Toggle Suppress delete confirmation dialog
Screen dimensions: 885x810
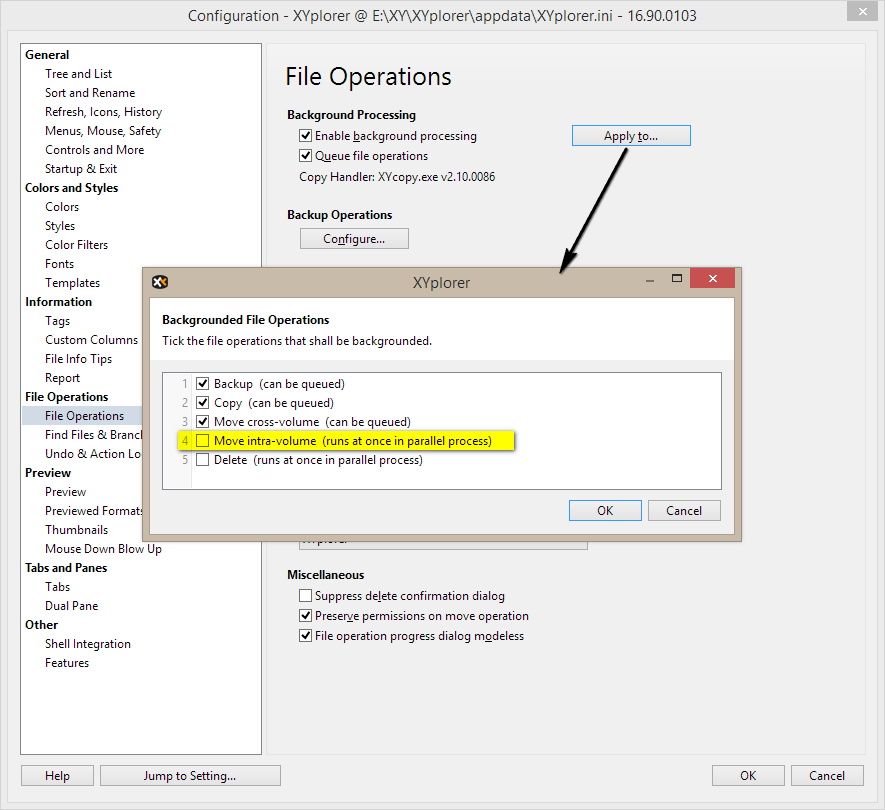pyautogui.click(x=306, y=596)
